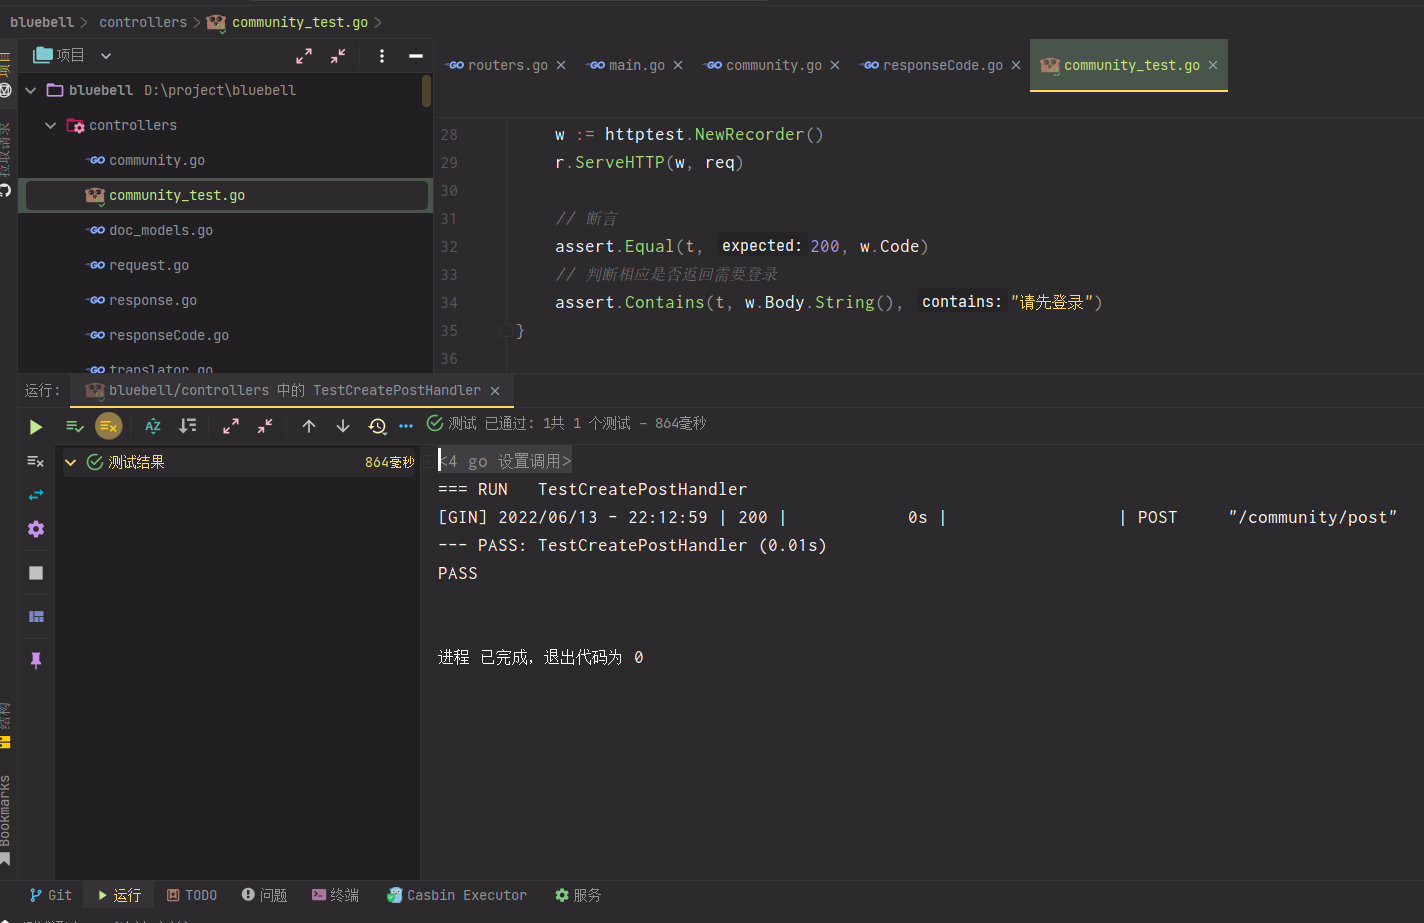
Task: Sort test results alphabetically
Action: [x=153, y=427]
